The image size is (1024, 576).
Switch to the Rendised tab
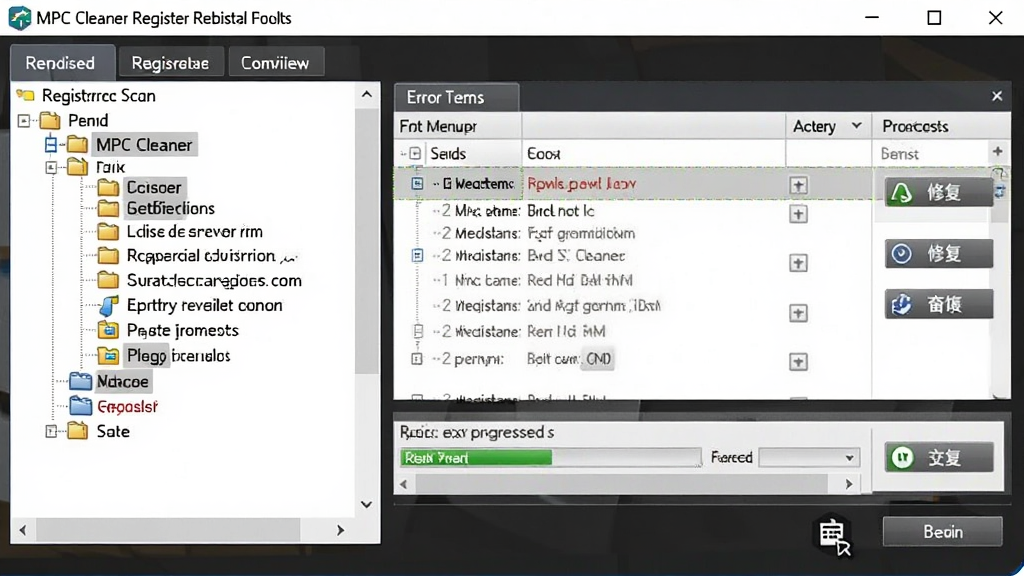pyautogui.click(x=63, y=63)
